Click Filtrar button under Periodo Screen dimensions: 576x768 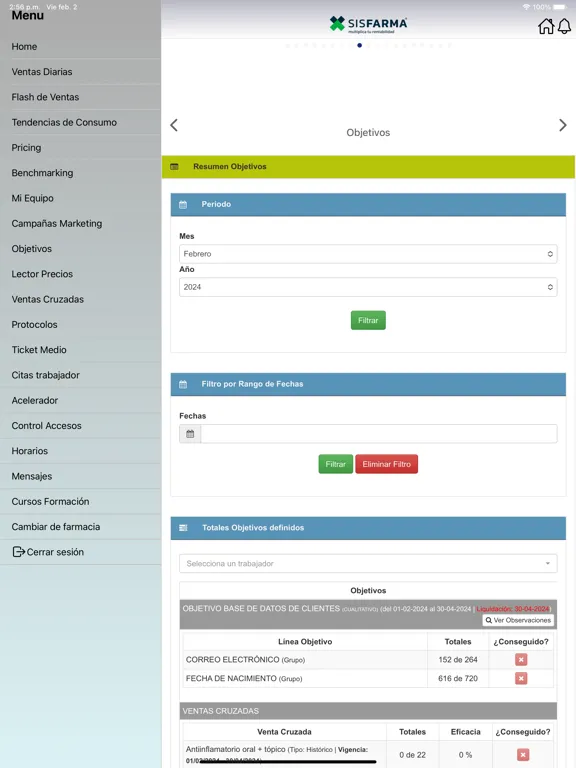[x=368, y=320]
